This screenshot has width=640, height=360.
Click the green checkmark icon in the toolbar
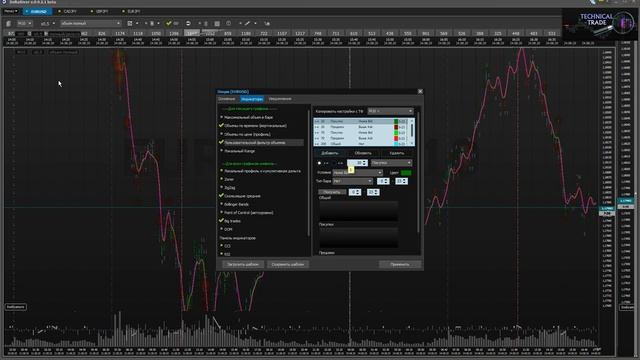[169, 24]
